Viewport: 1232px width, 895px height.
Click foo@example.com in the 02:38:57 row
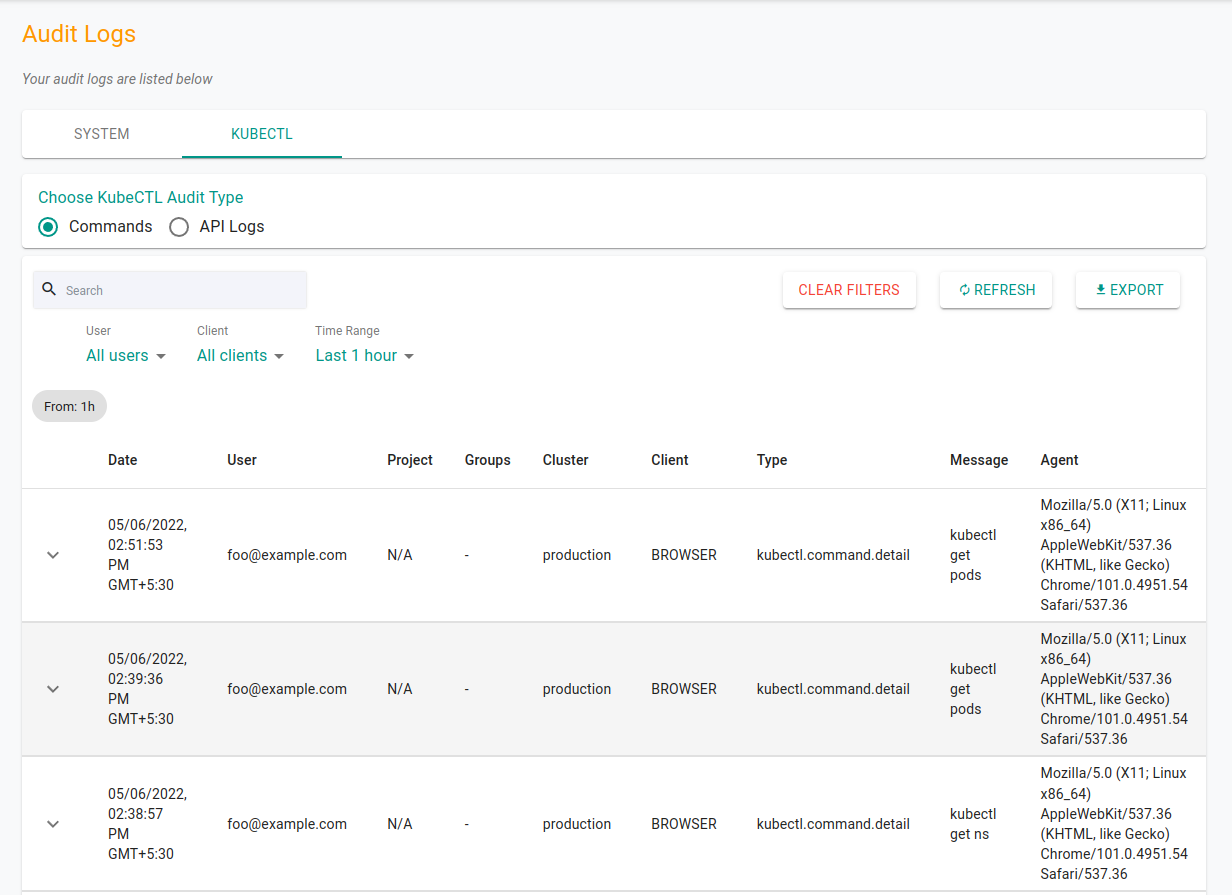(287, 824)
